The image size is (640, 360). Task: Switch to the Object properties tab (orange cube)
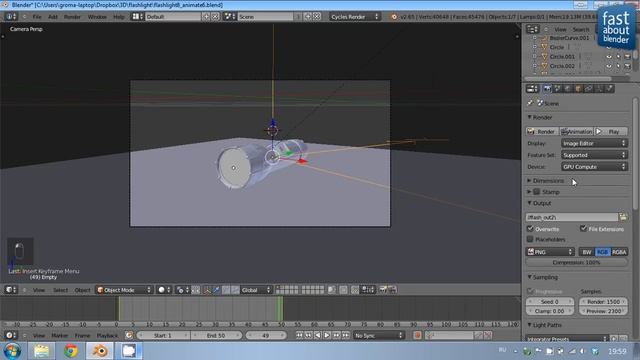coord(578,89)
